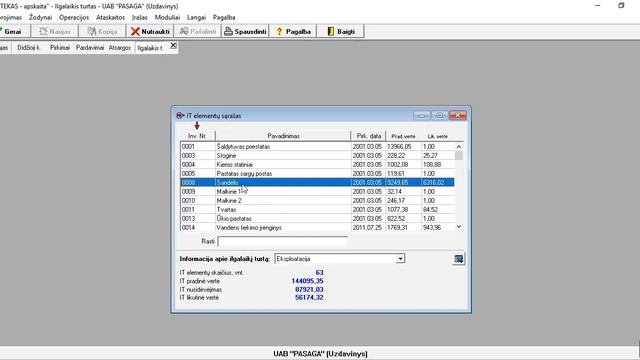Sort by Pavadinimas column header
Screen dimensions: 640x360
click(283, 136)
